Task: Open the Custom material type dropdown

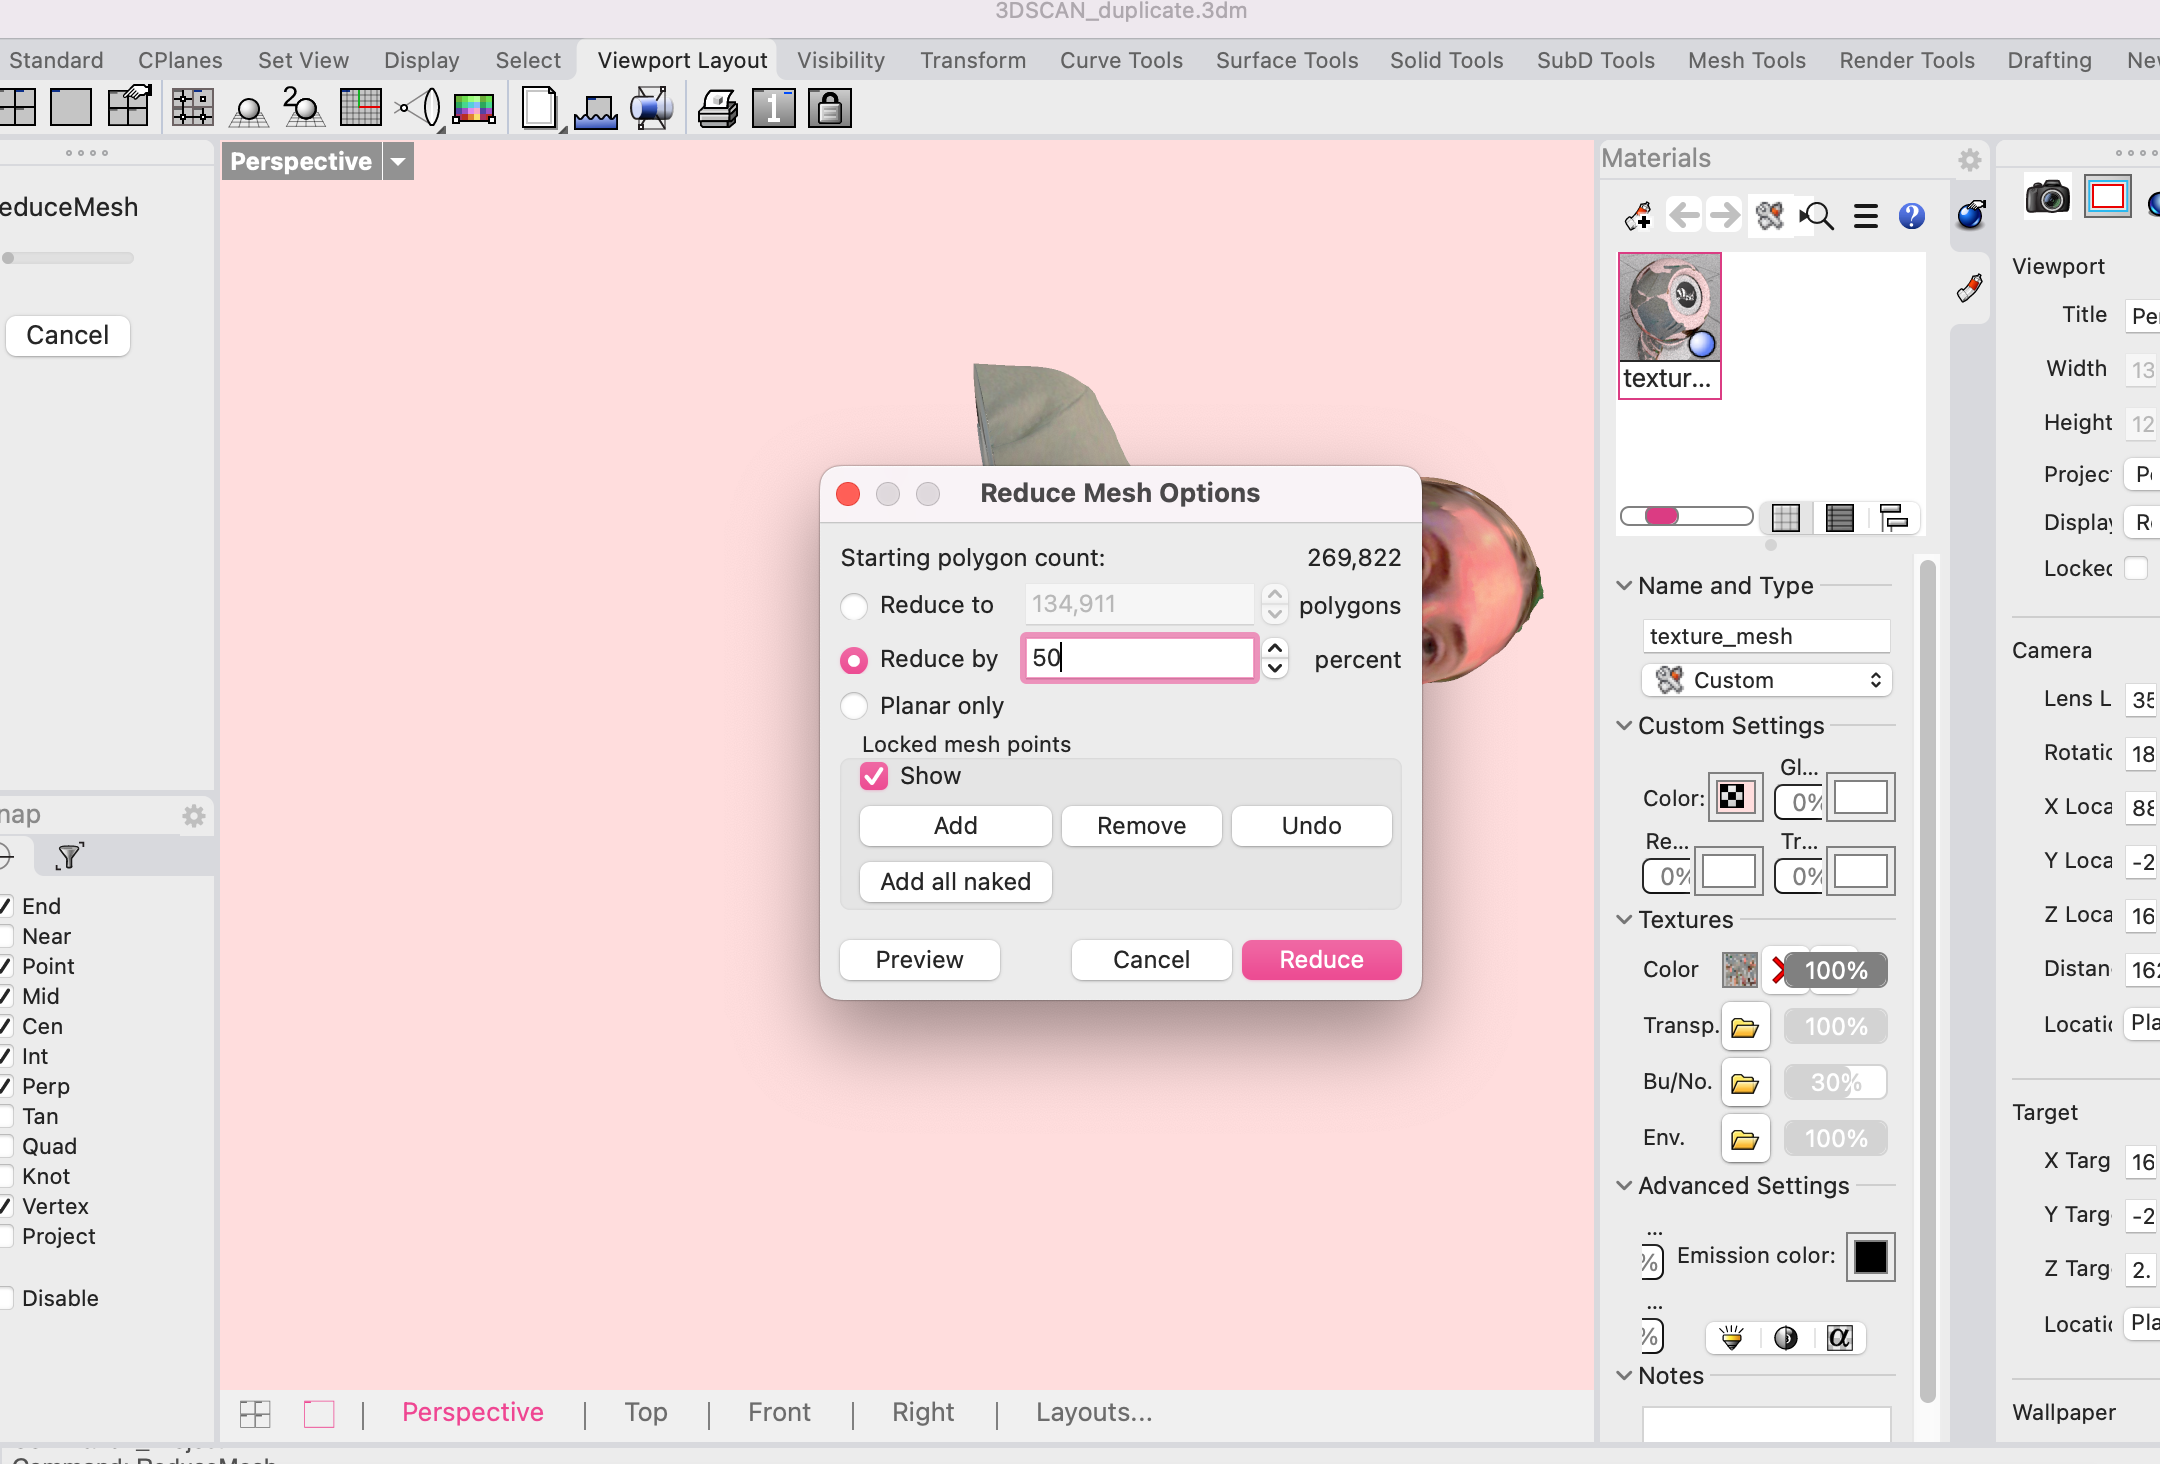Action: coord(1767,680)
